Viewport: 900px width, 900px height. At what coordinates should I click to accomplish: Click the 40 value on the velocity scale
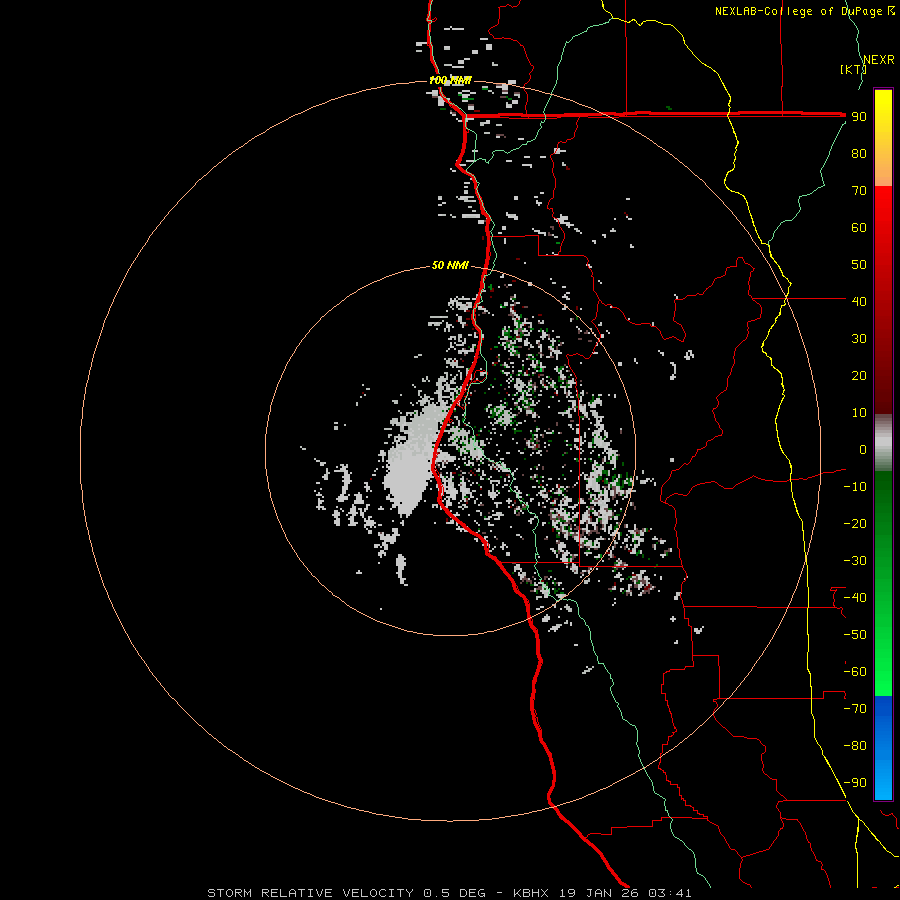tap(859, 302)
